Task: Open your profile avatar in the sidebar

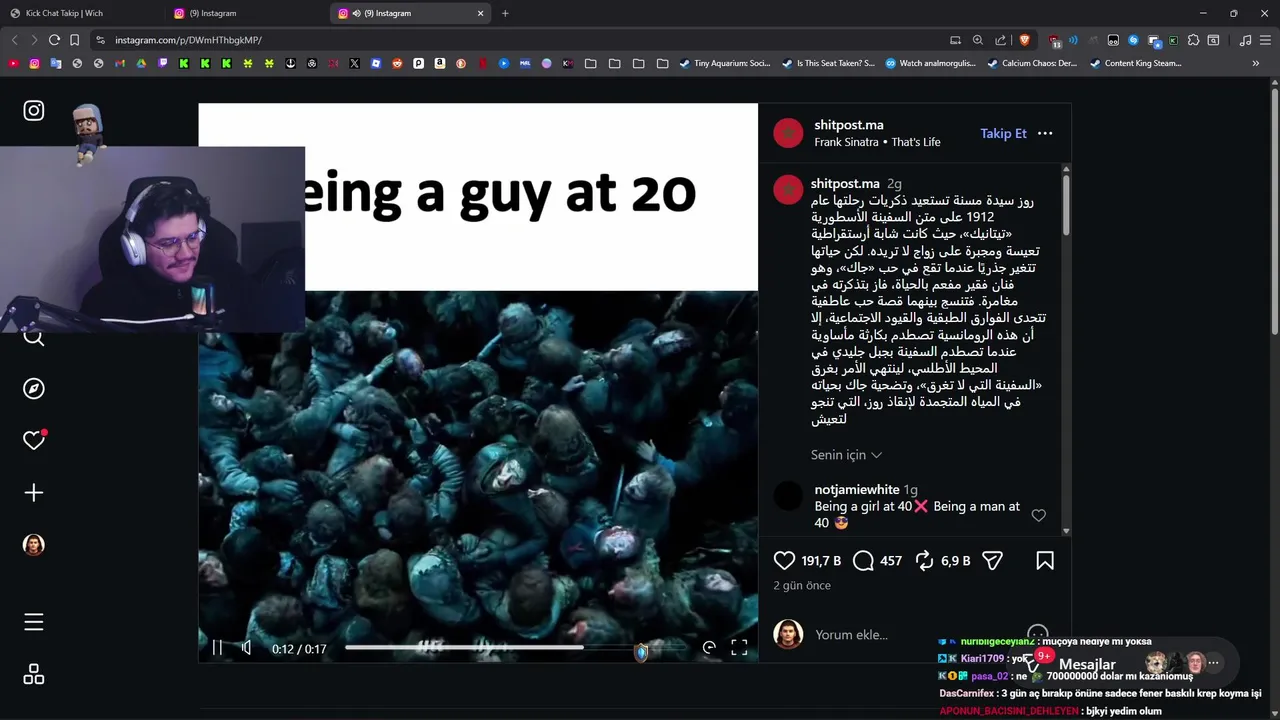Action: (x=34, y=545)
